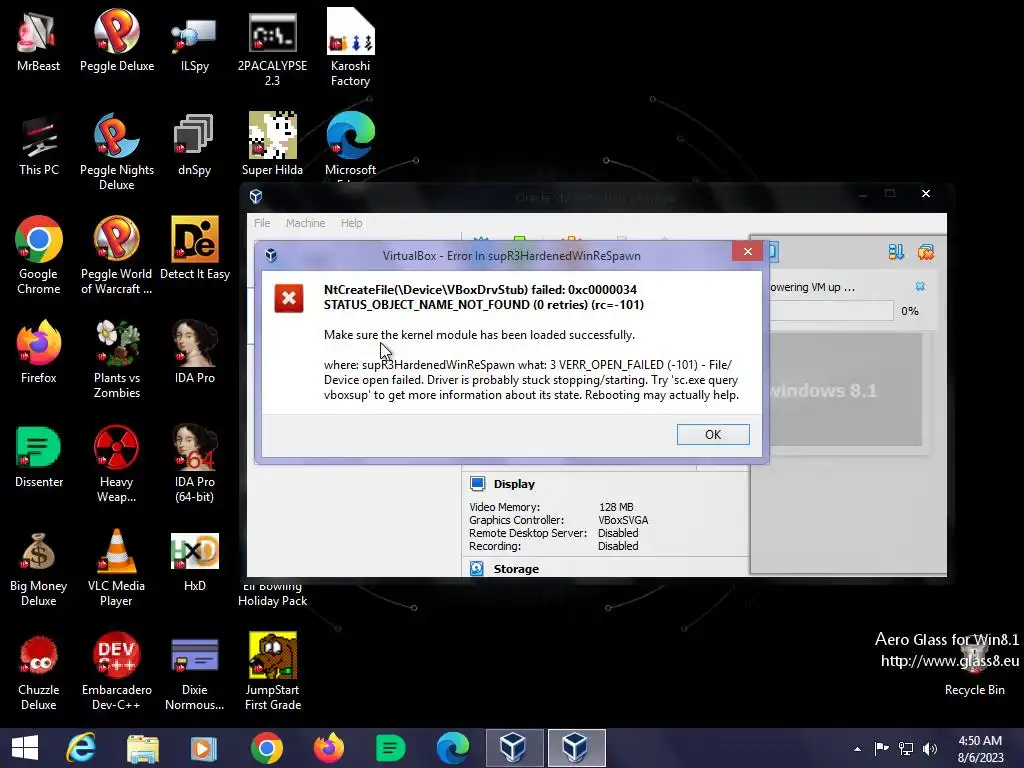Image resolution: width=1024 pixels, height=768 pixels.
Task: Select the Embarcadero Dev-C++ shortcut
Action: point(117,672)
